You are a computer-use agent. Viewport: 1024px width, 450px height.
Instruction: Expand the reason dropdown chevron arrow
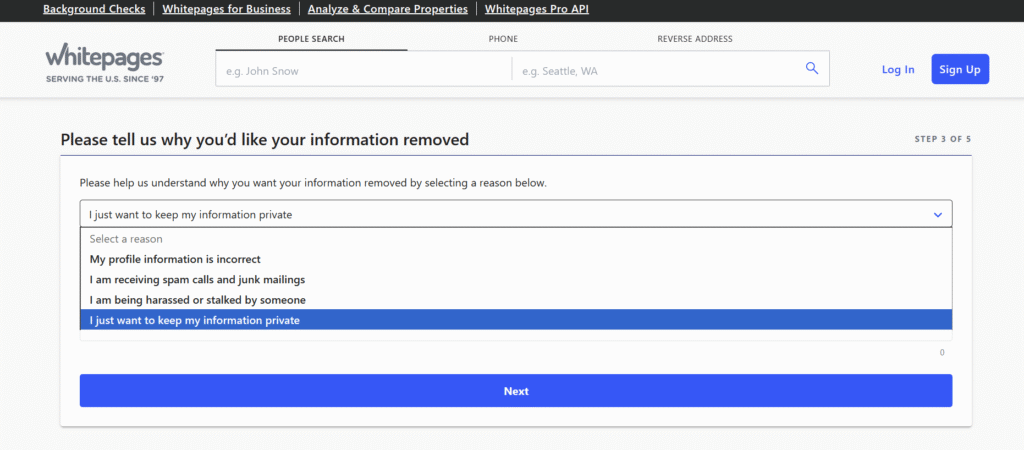point(937,214)
